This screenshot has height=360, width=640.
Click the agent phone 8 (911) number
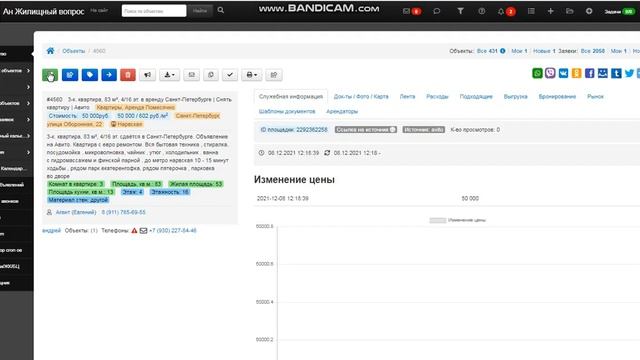click(x=123, y=212)
